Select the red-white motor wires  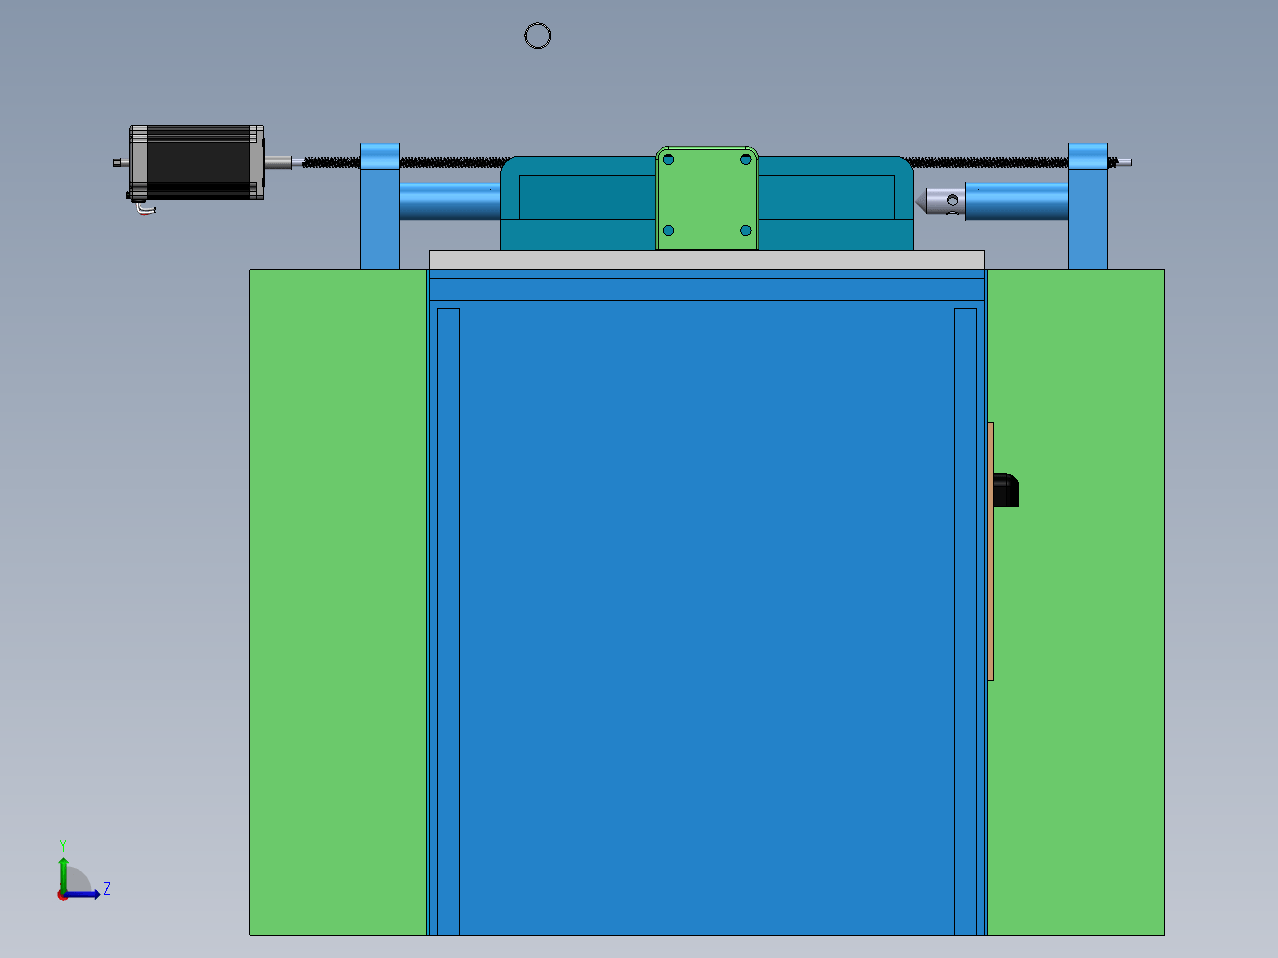pyautogui.click(x=146, y=207)
